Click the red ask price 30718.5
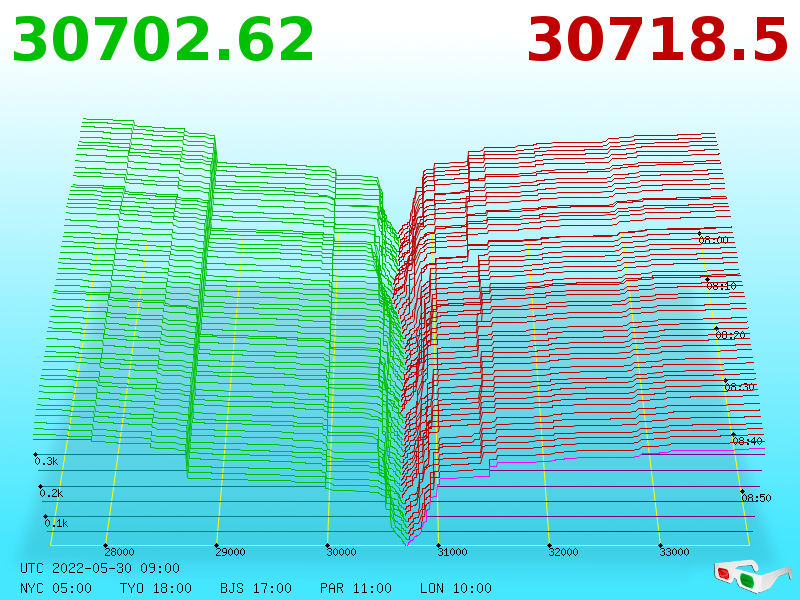This screenshot has height=600, width=800. pos(658,40)
